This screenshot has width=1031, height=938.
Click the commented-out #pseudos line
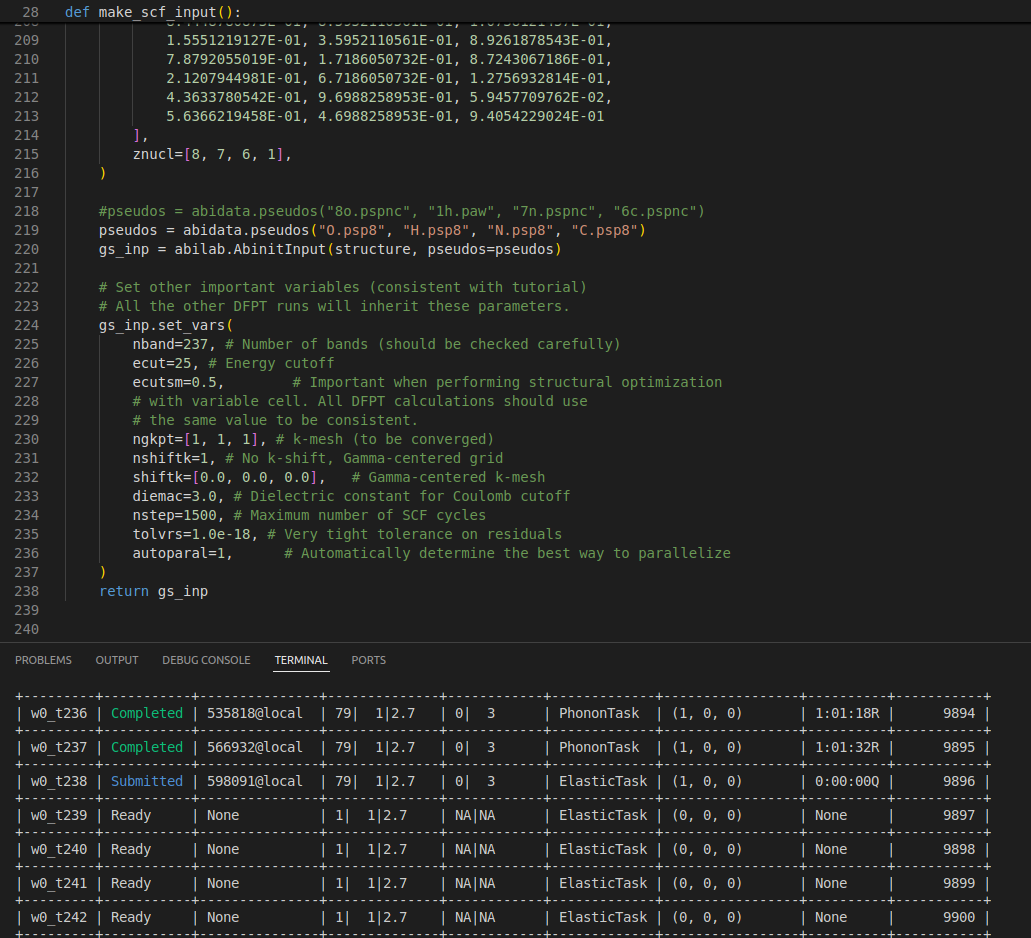[400, 211]
